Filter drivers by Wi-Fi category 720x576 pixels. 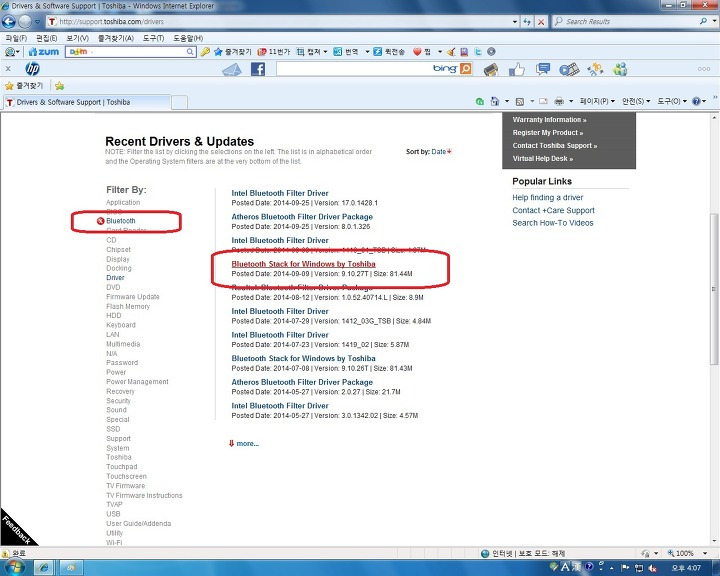click(114, 542)
